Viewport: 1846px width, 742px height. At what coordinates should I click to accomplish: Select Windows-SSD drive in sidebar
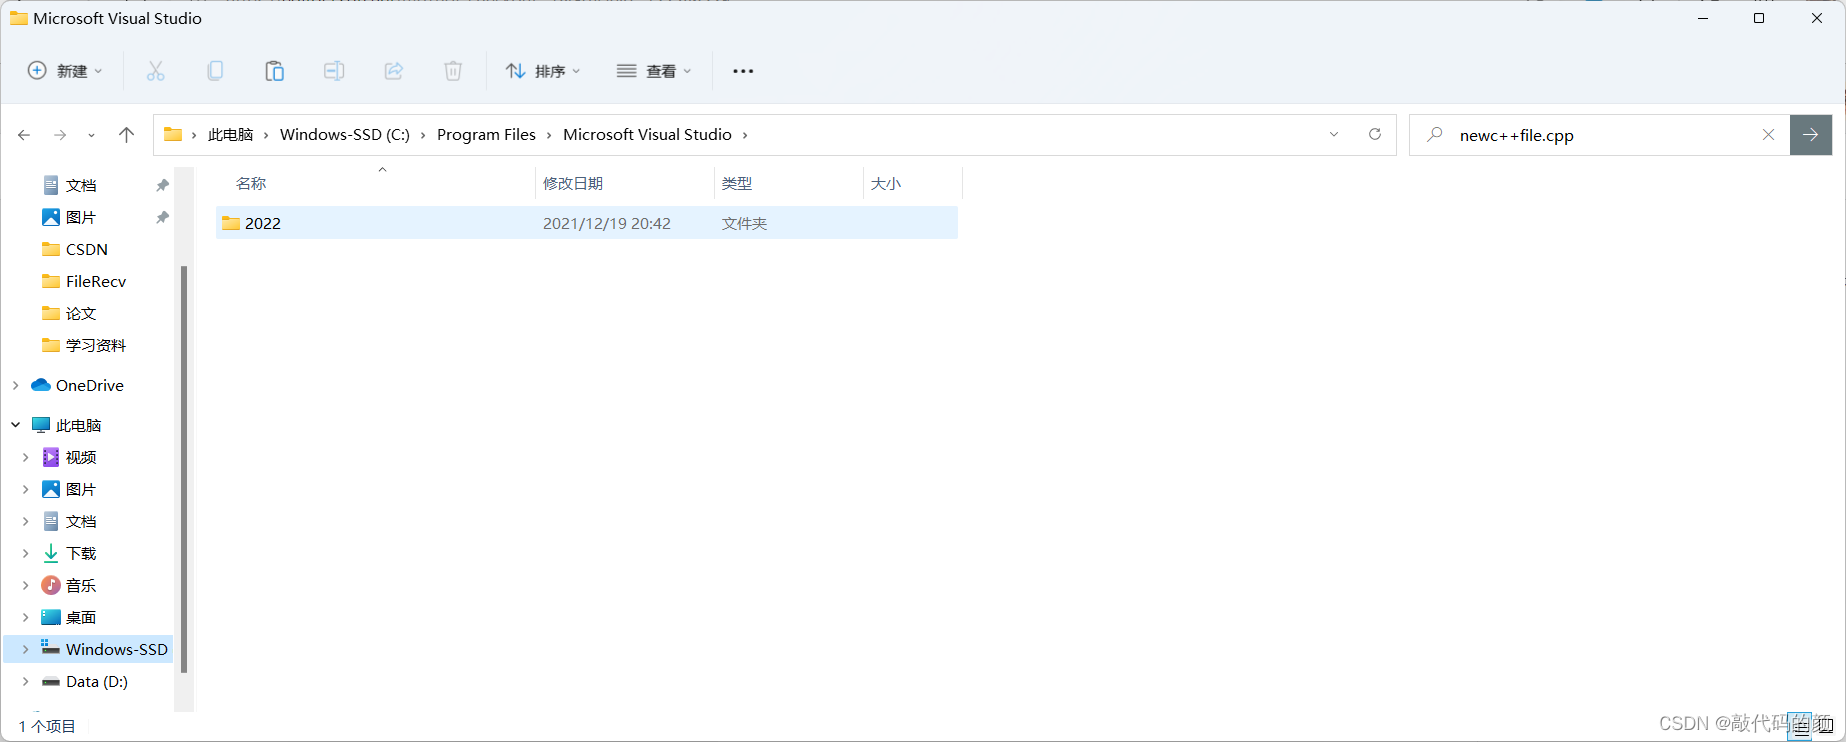[x=106, y=649]
